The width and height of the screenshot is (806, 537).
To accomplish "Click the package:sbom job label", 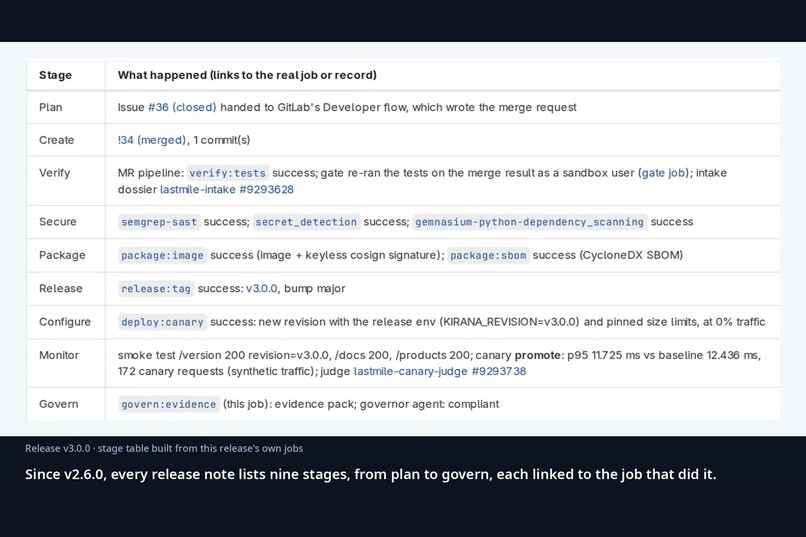I will click(488, 255).
